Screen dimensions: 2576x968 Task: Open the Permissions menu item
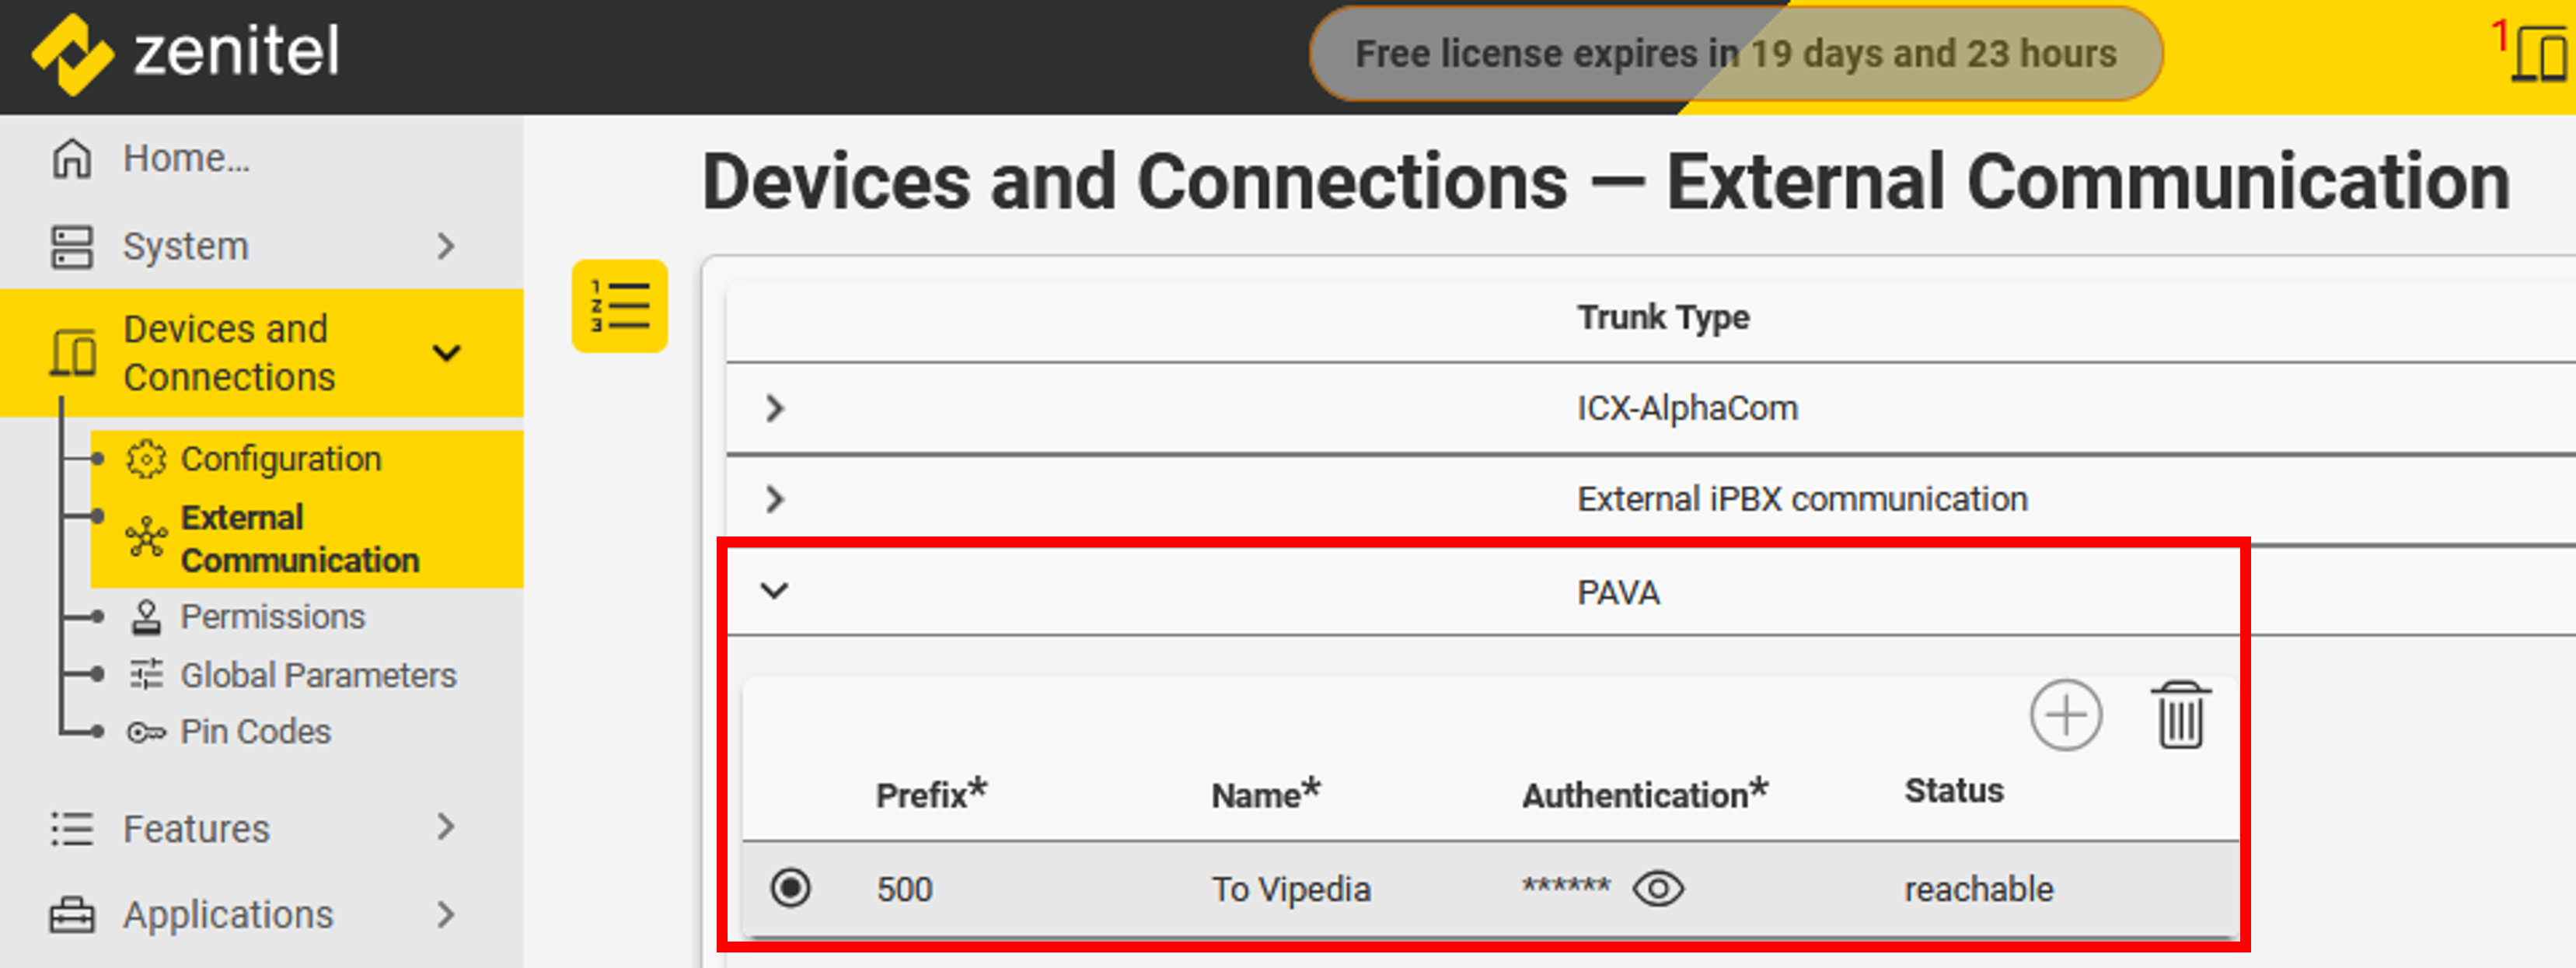click(272, 617)
